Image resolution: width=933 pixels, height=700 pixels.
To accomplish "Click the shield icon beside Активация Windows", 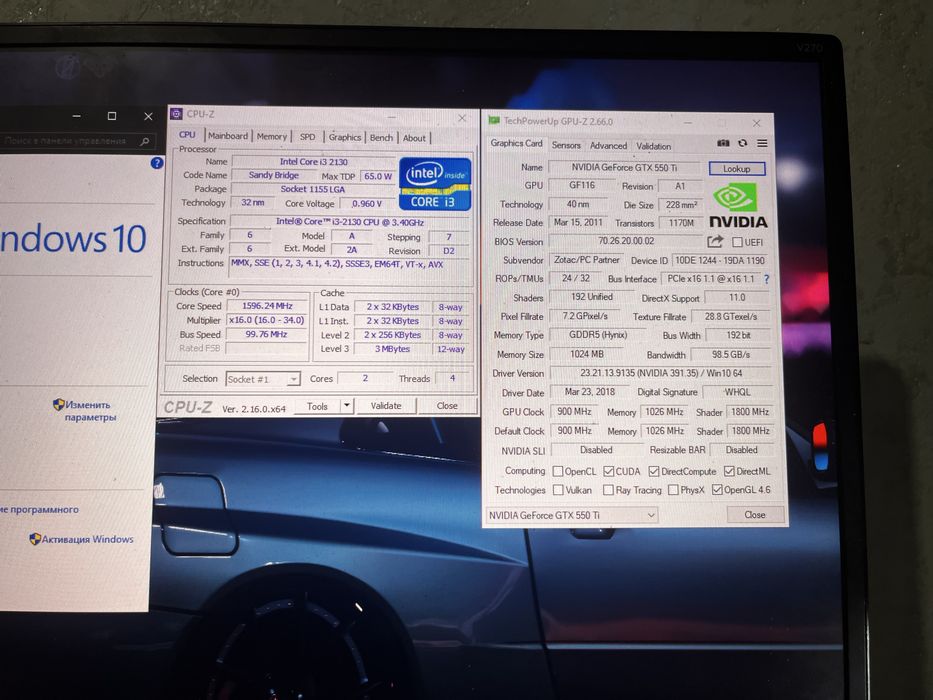I will (x=35, y=539).
